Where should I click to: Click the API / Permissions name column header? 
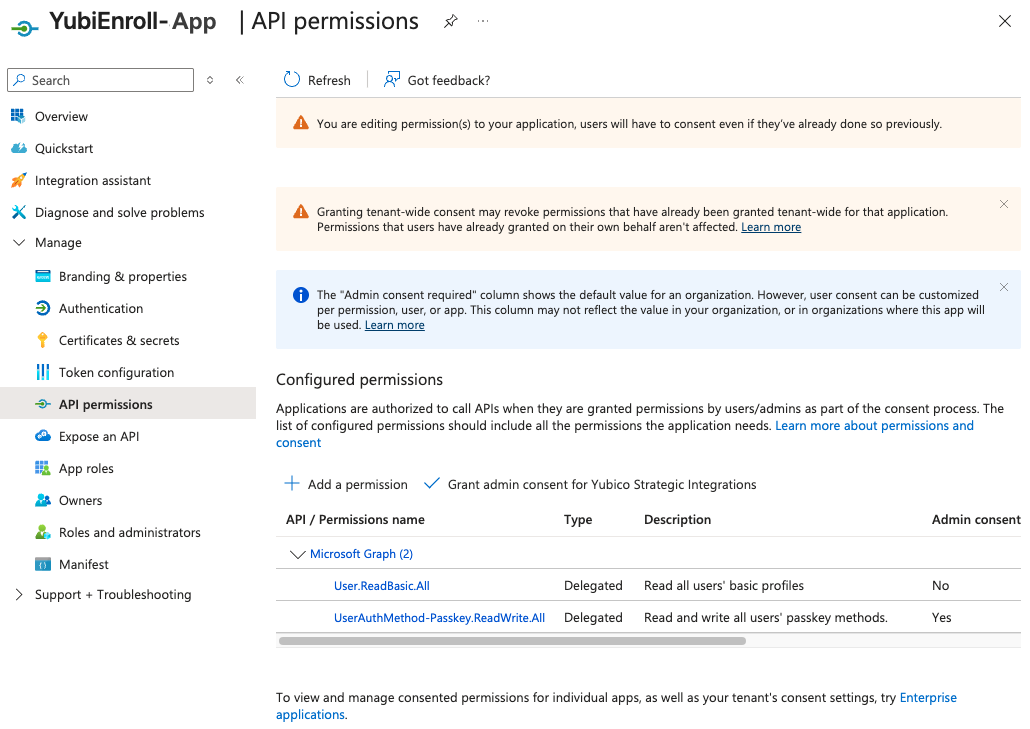[355, 519]
